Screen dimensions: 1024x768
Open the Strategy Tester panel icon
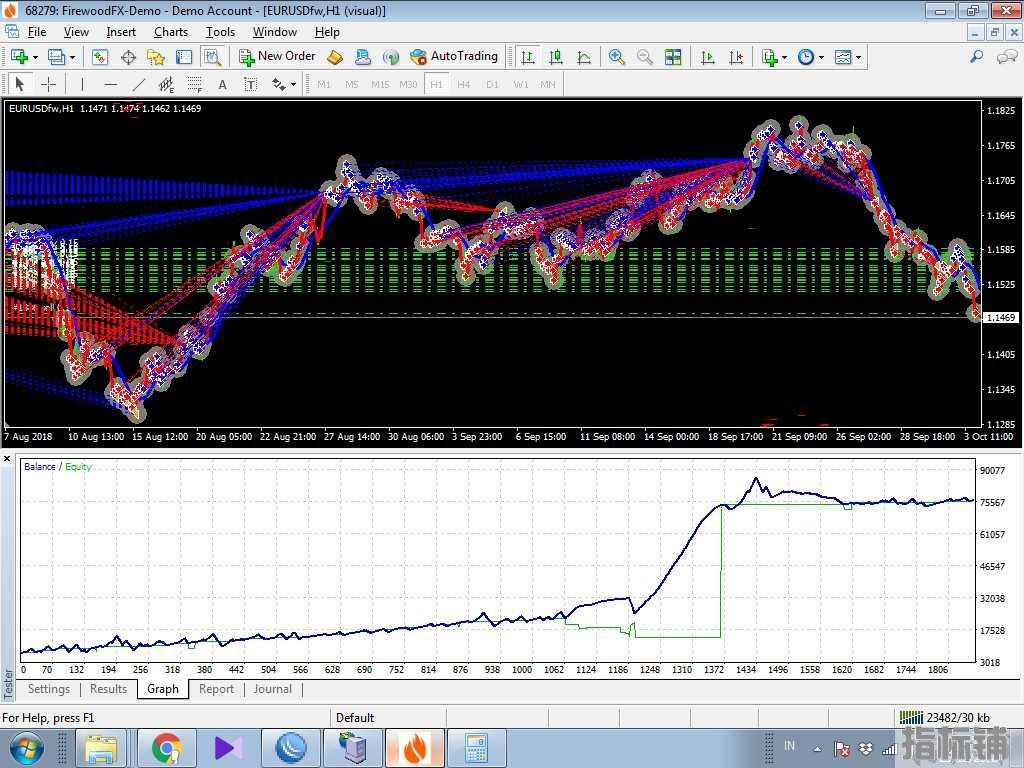click(211, 57)
